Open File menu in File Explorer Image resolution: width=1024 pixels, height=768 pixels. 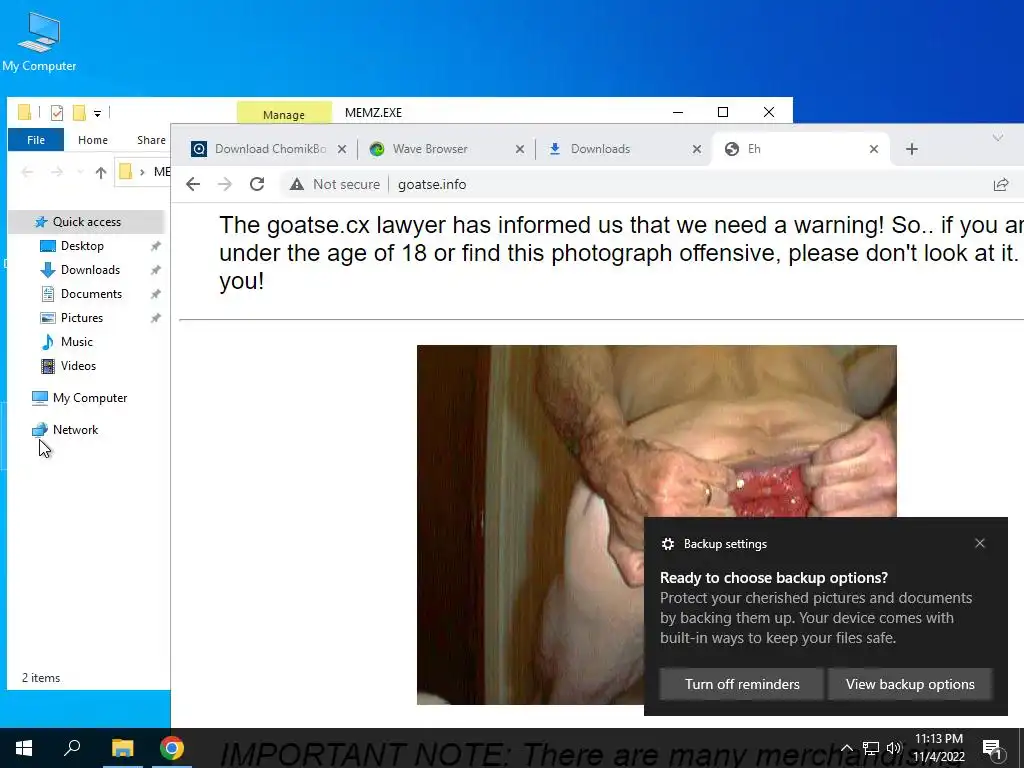pos(36,140)
